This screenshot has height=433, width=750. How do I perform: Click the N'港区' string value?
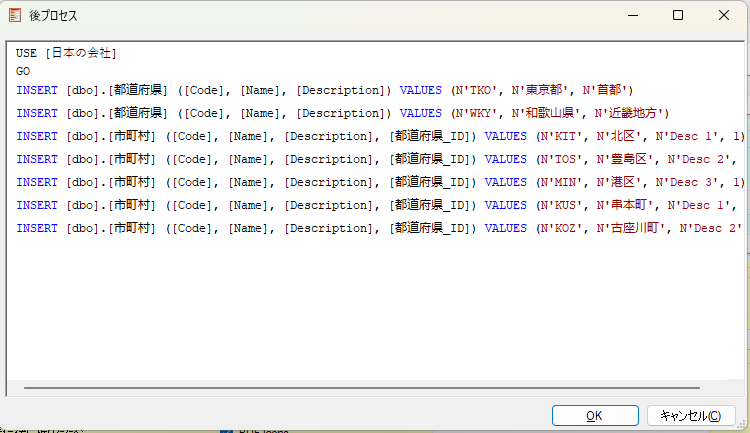point(619,182)
